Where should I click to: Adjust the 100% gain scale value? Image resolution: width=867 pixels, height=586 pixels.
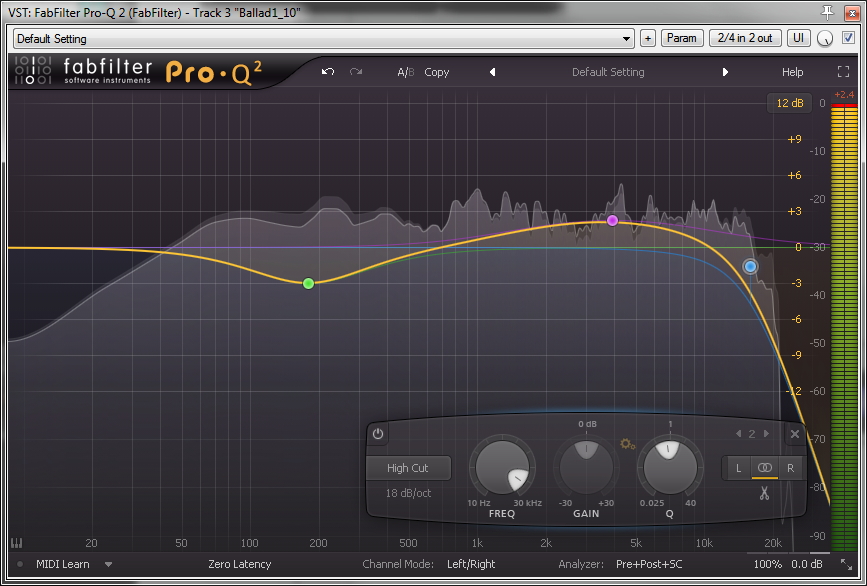tap(767, 564)
